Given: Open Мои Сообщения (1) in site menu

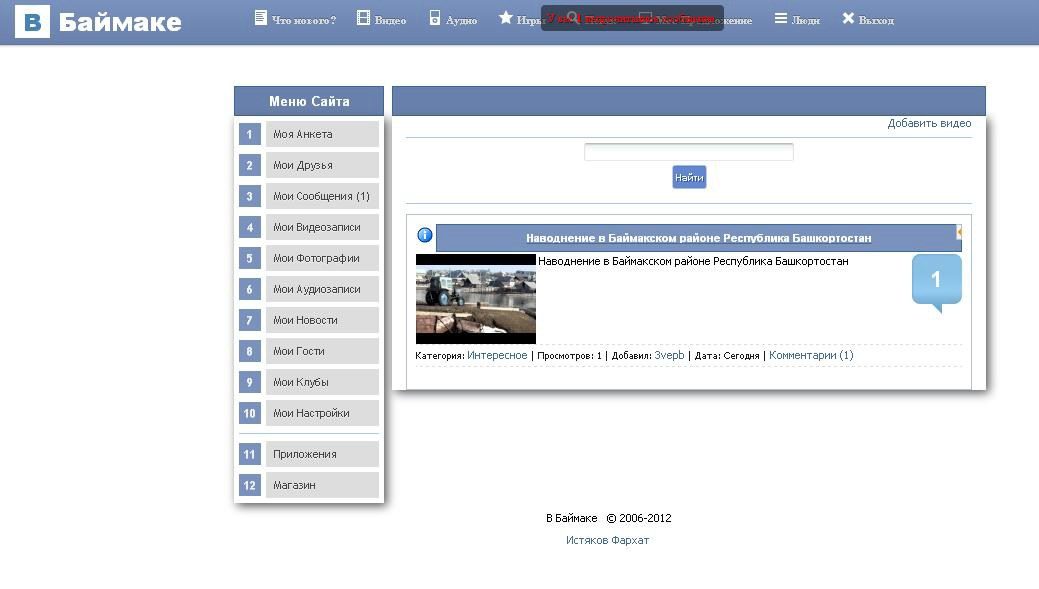Looking at the screenshot, I should pyautogui.click(x=322, y=196).
